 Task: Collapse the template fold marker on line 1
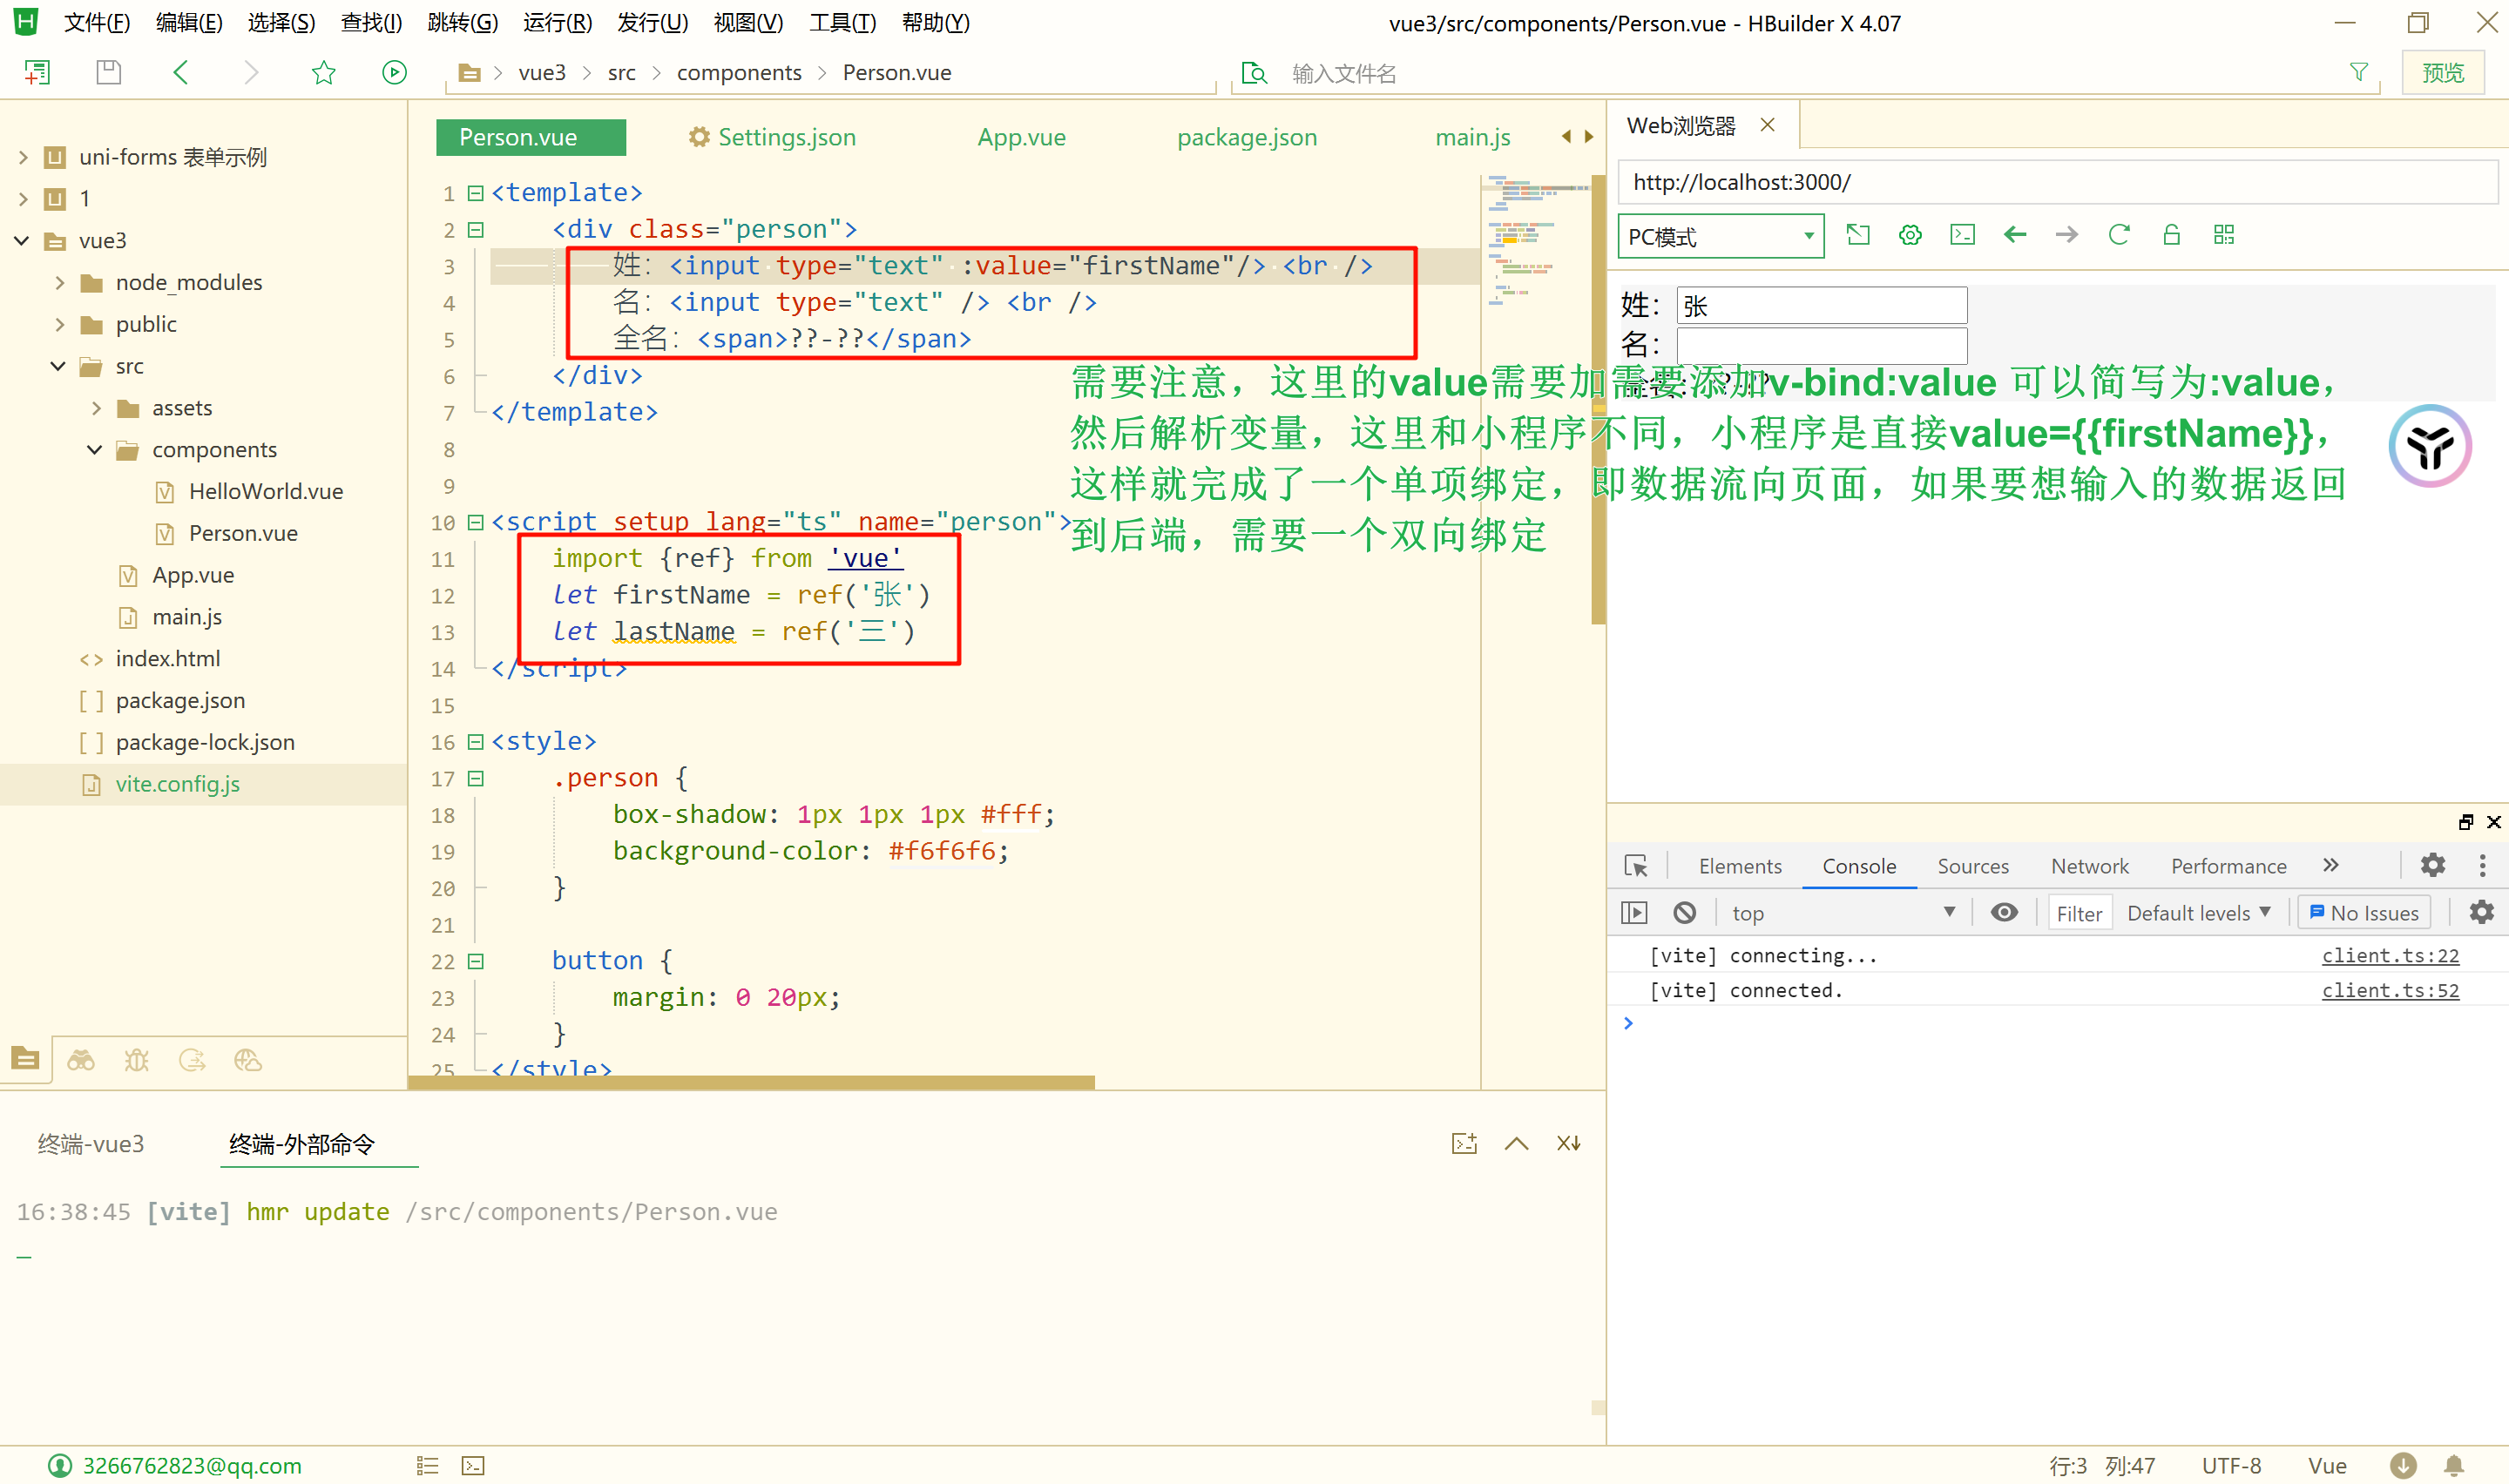coord(476,193)
